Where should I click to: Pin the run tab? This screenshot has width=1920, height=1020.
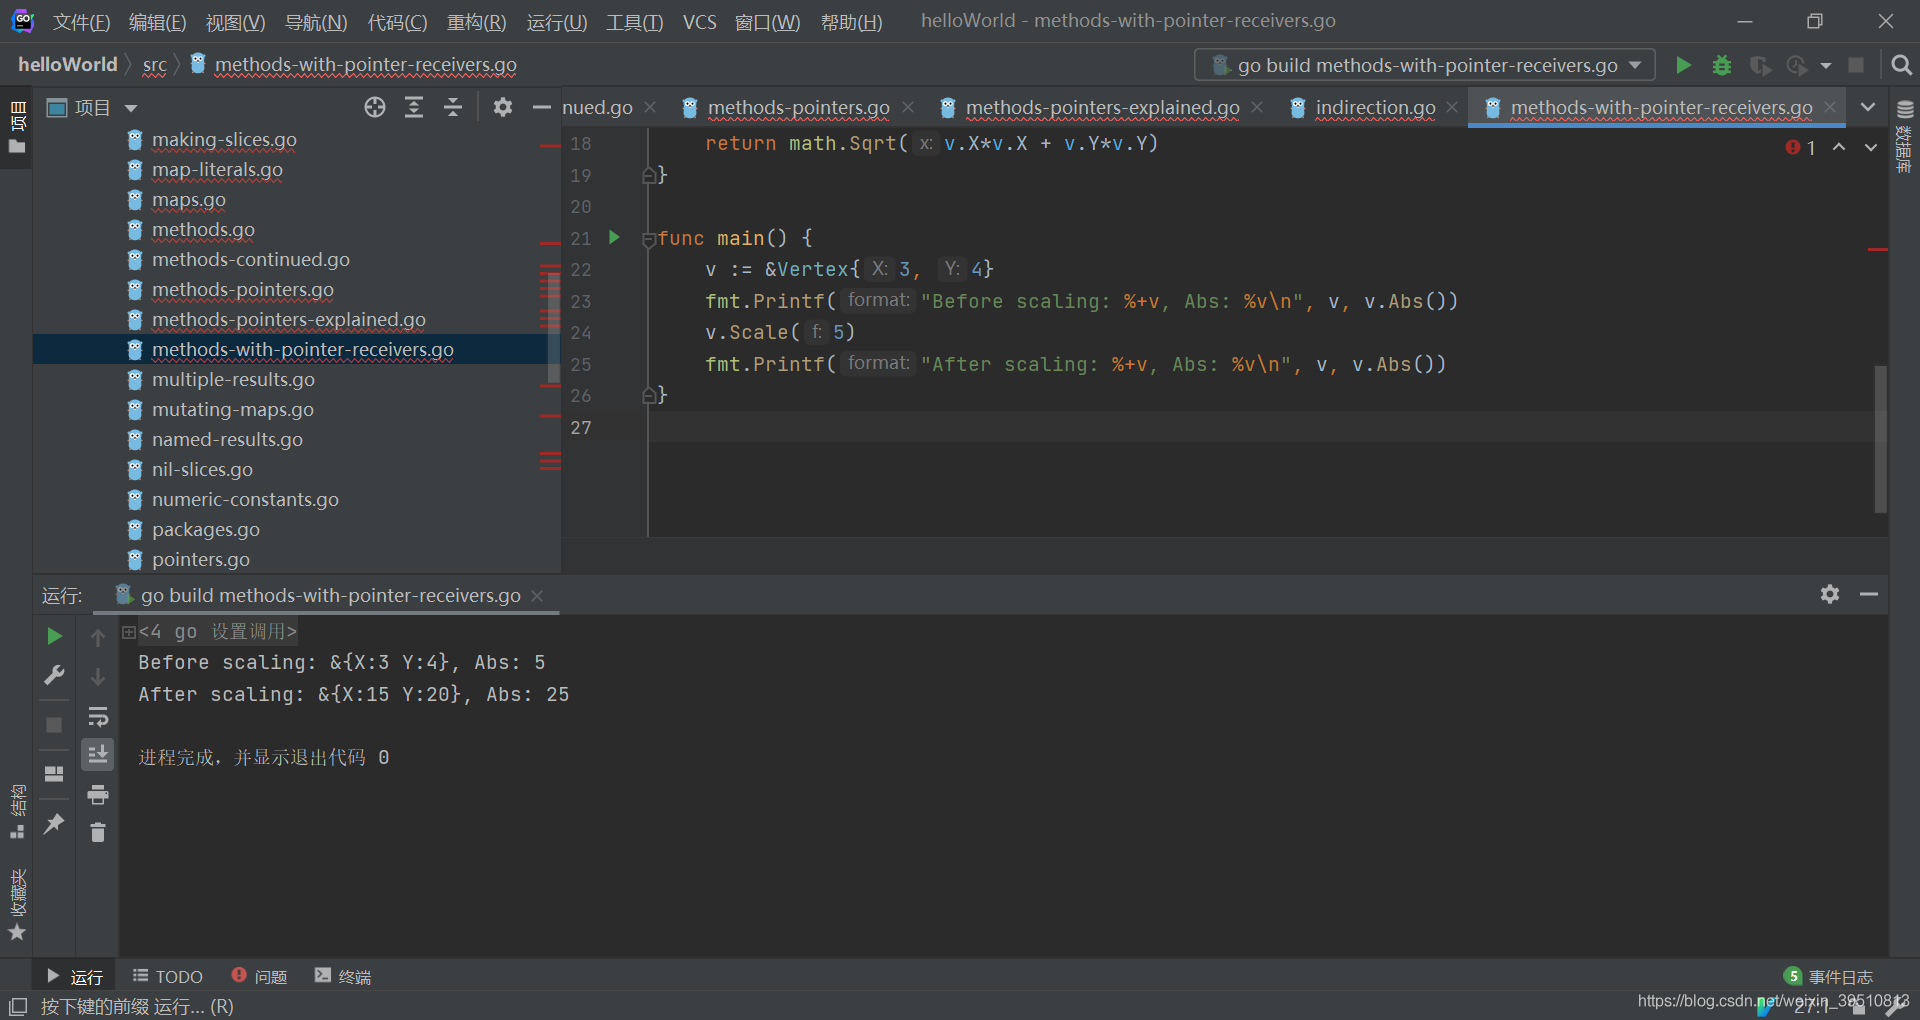click(54, 824)
